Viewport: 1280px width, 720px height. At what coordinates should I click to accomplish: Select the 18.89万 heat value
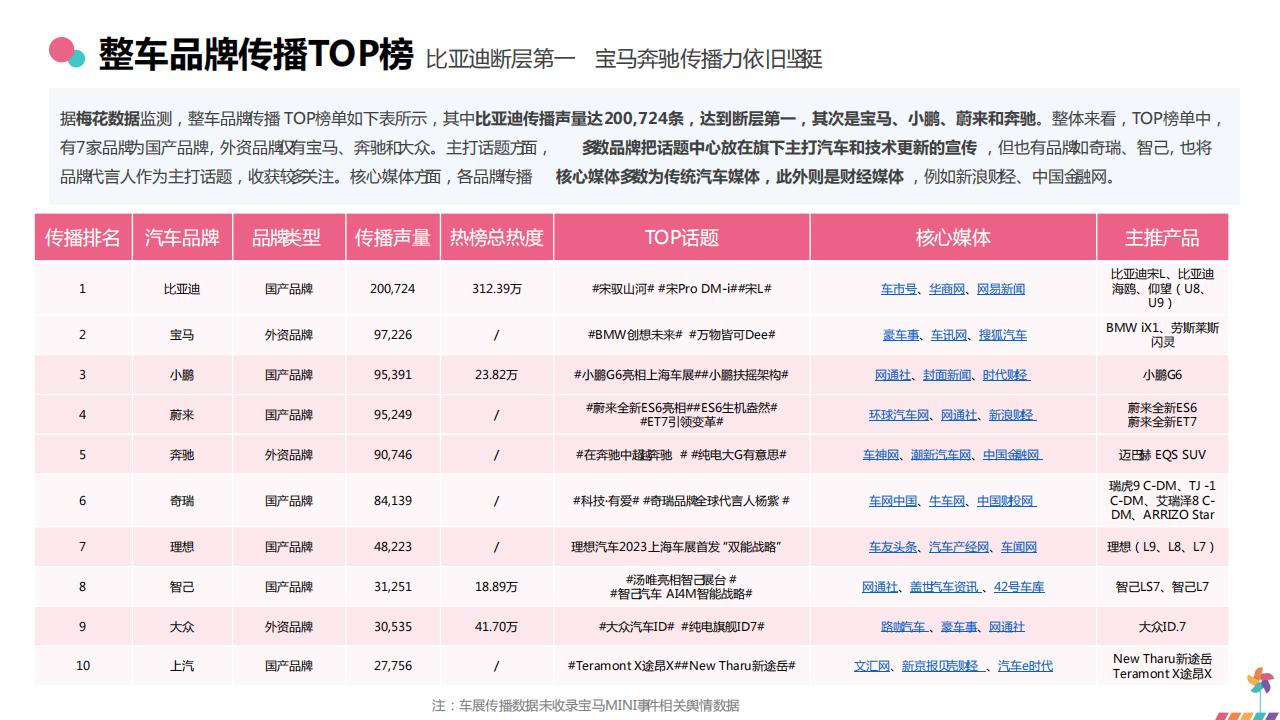[x=497, y=587]
